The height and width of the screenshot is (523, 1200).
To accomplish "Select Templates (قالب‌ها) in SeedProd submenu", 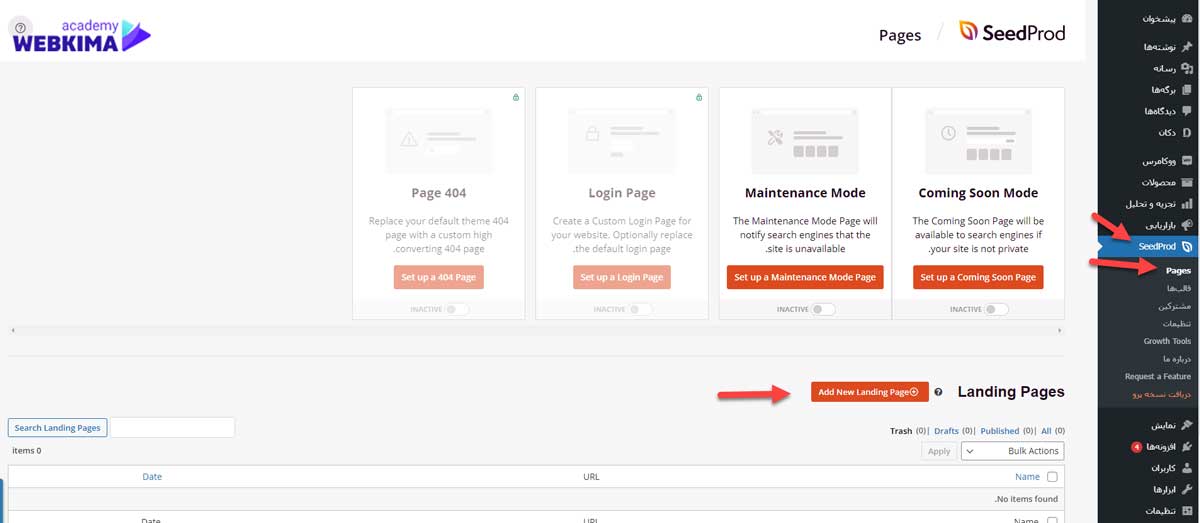I will tap(1179, 288).
